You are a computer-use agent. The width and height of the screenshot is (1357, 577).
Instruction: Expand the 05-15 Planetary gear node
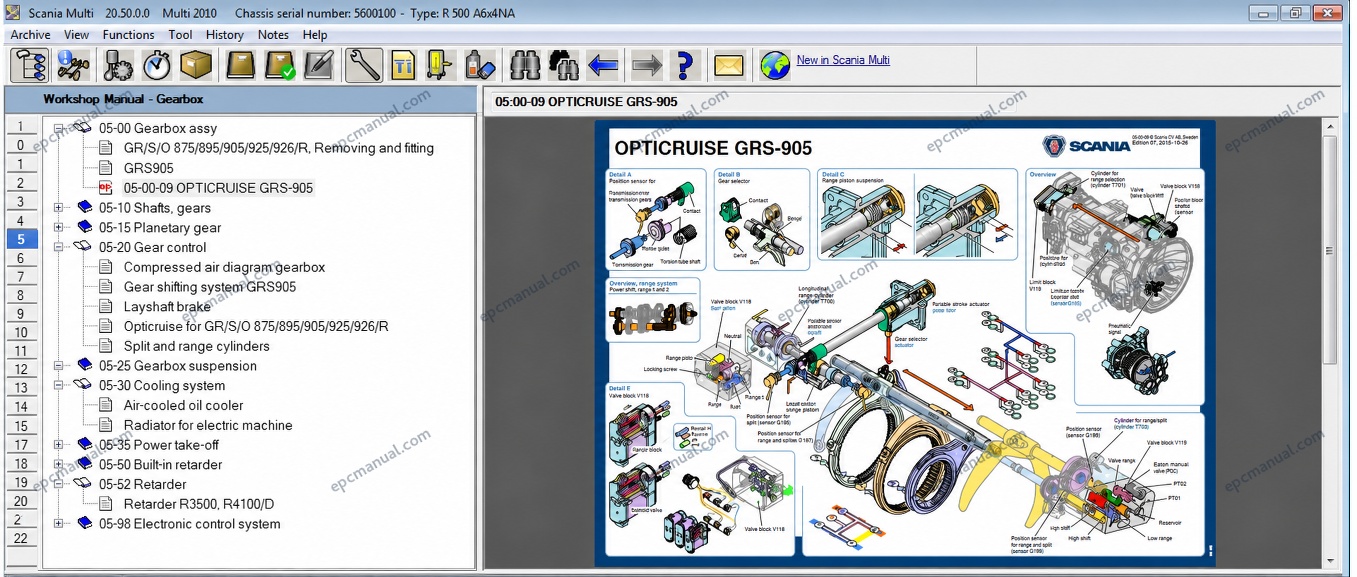point(59,227)
